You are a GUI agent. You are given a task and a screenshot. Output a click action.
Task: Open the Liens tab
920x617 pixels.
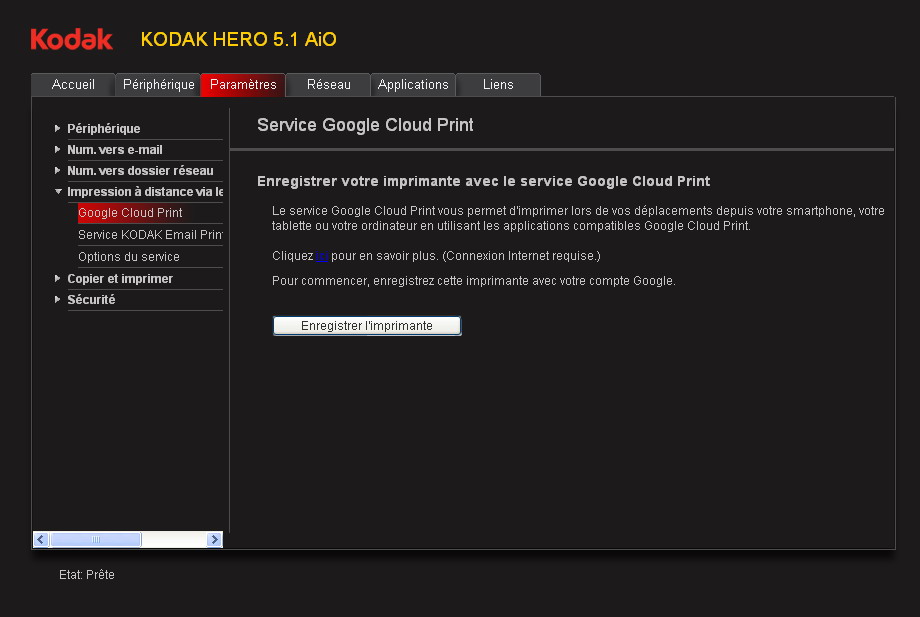(x=498, y=85)
